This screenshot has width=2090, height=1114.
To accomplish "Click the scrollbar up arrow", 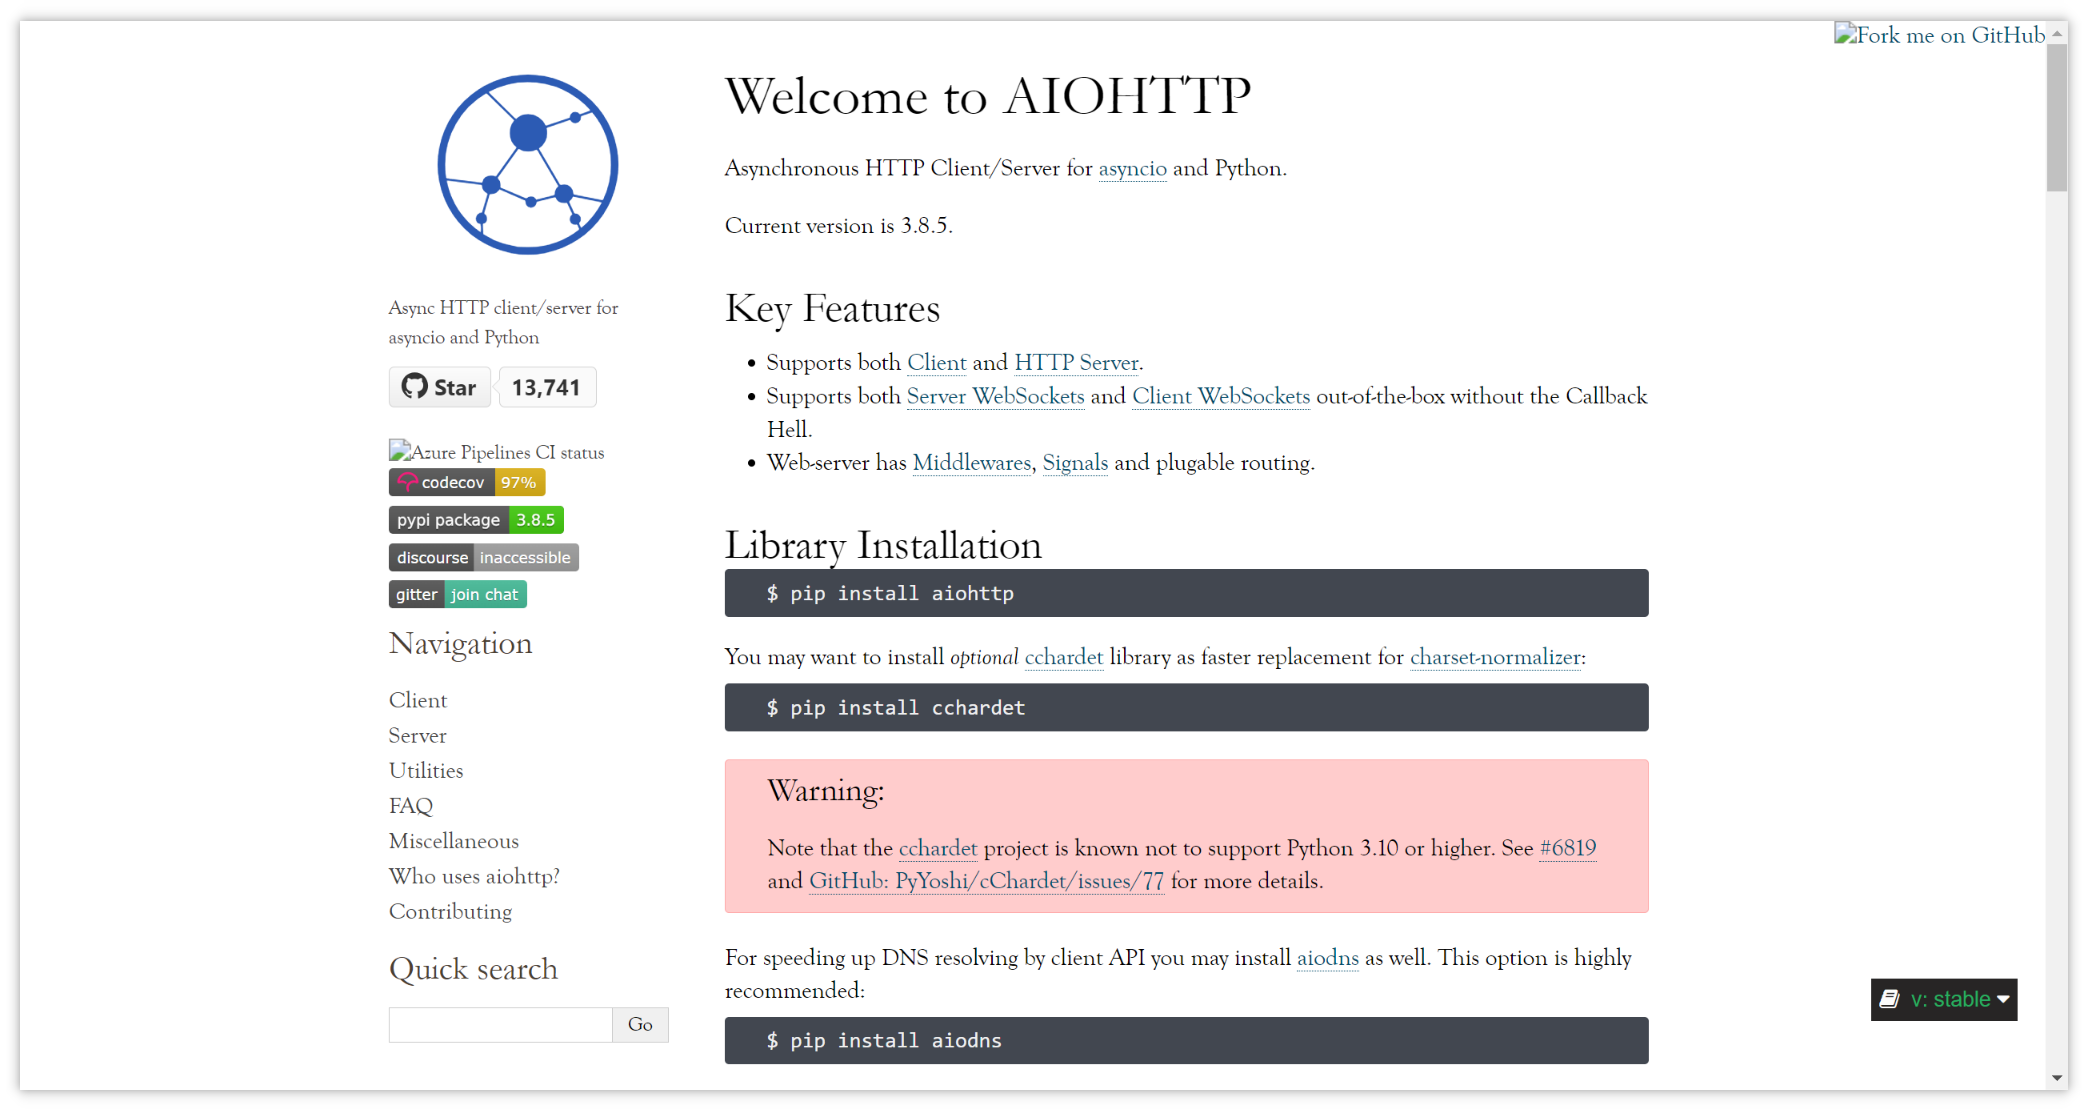I will [2057, 33].
